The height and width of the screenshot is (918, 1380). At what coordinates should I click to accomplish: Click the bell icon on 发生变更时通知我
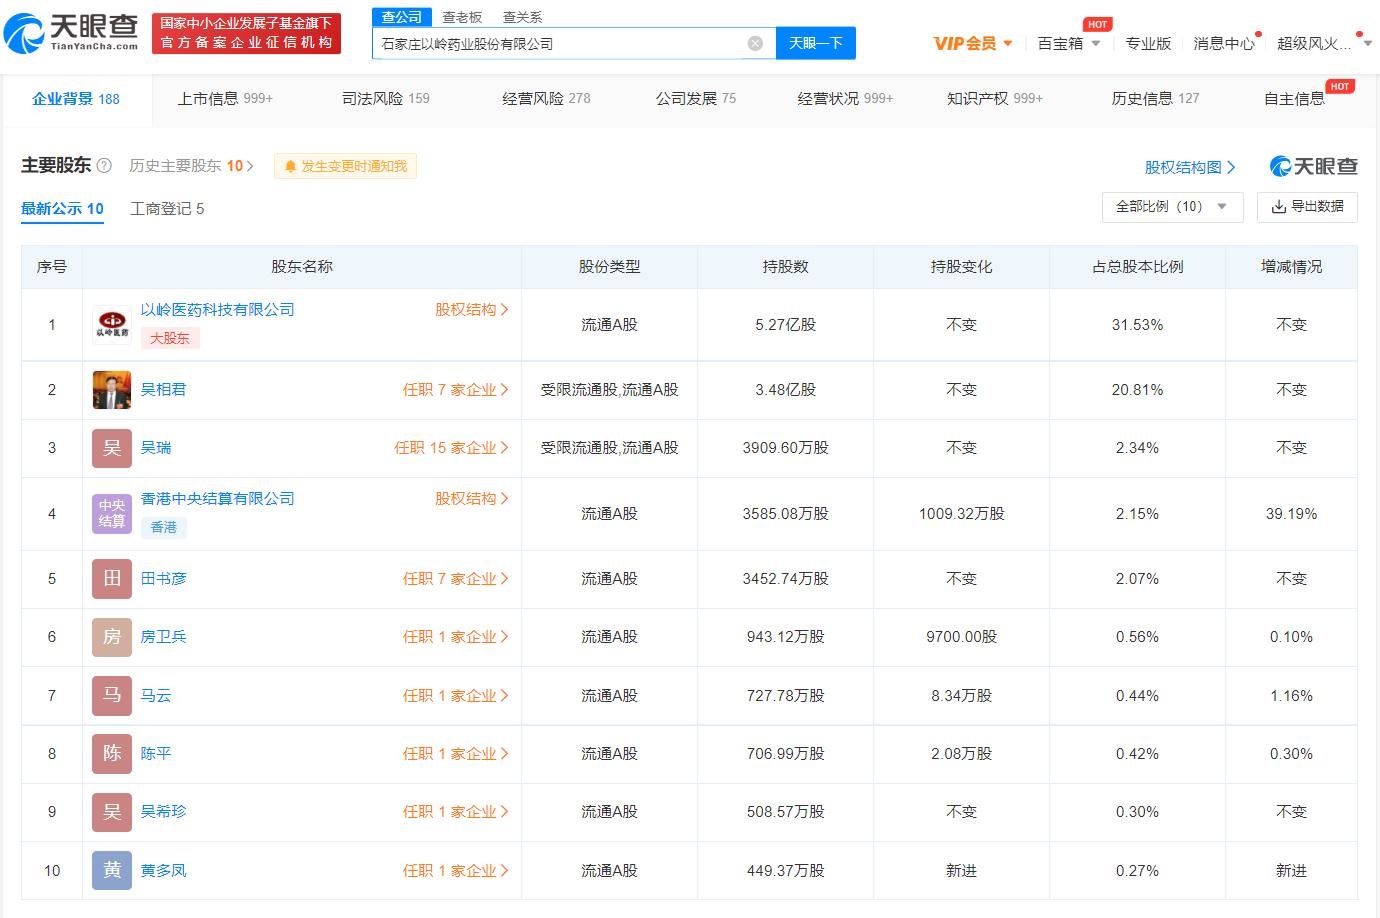pos(290,166)
